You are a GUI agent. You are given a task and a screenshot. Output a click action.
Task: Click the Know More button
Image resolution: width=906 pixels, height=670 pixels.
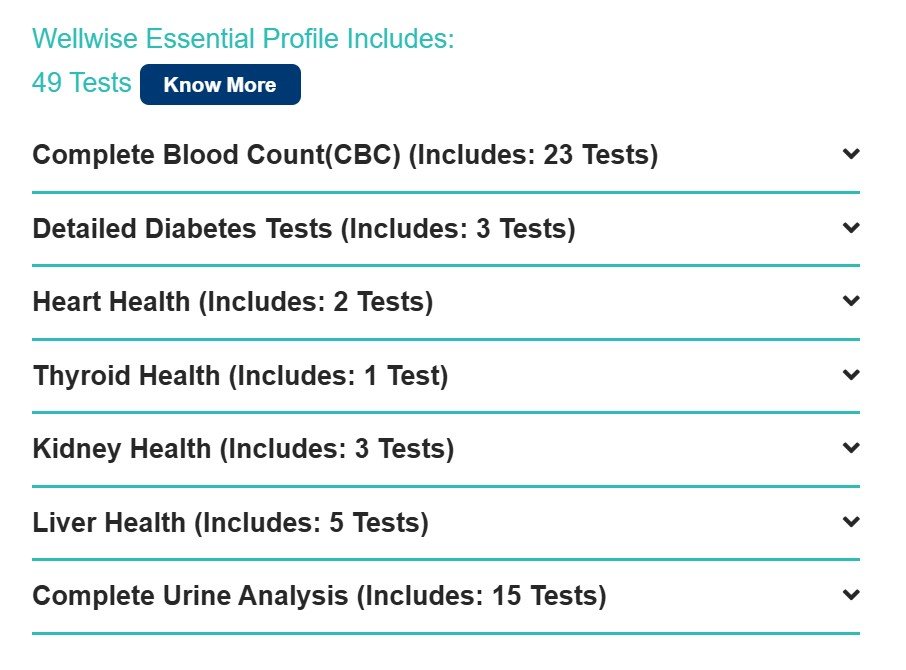click(x=220, y=84)
